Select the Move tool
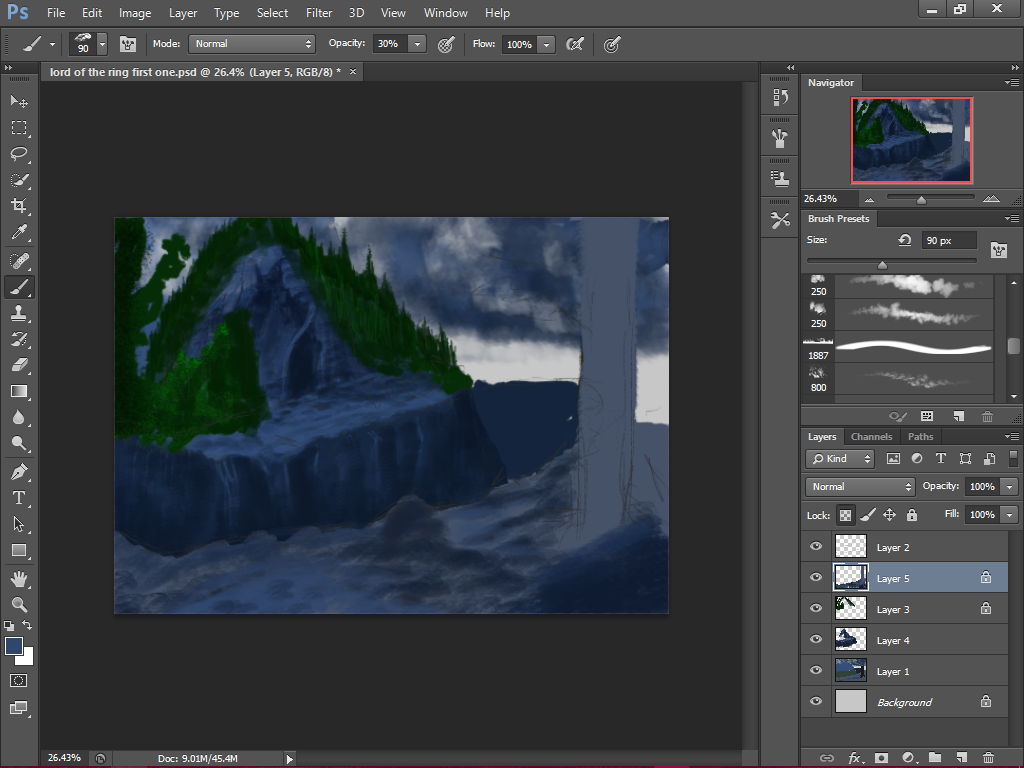Screen dimensions: 1024x768 pos(19,101)
